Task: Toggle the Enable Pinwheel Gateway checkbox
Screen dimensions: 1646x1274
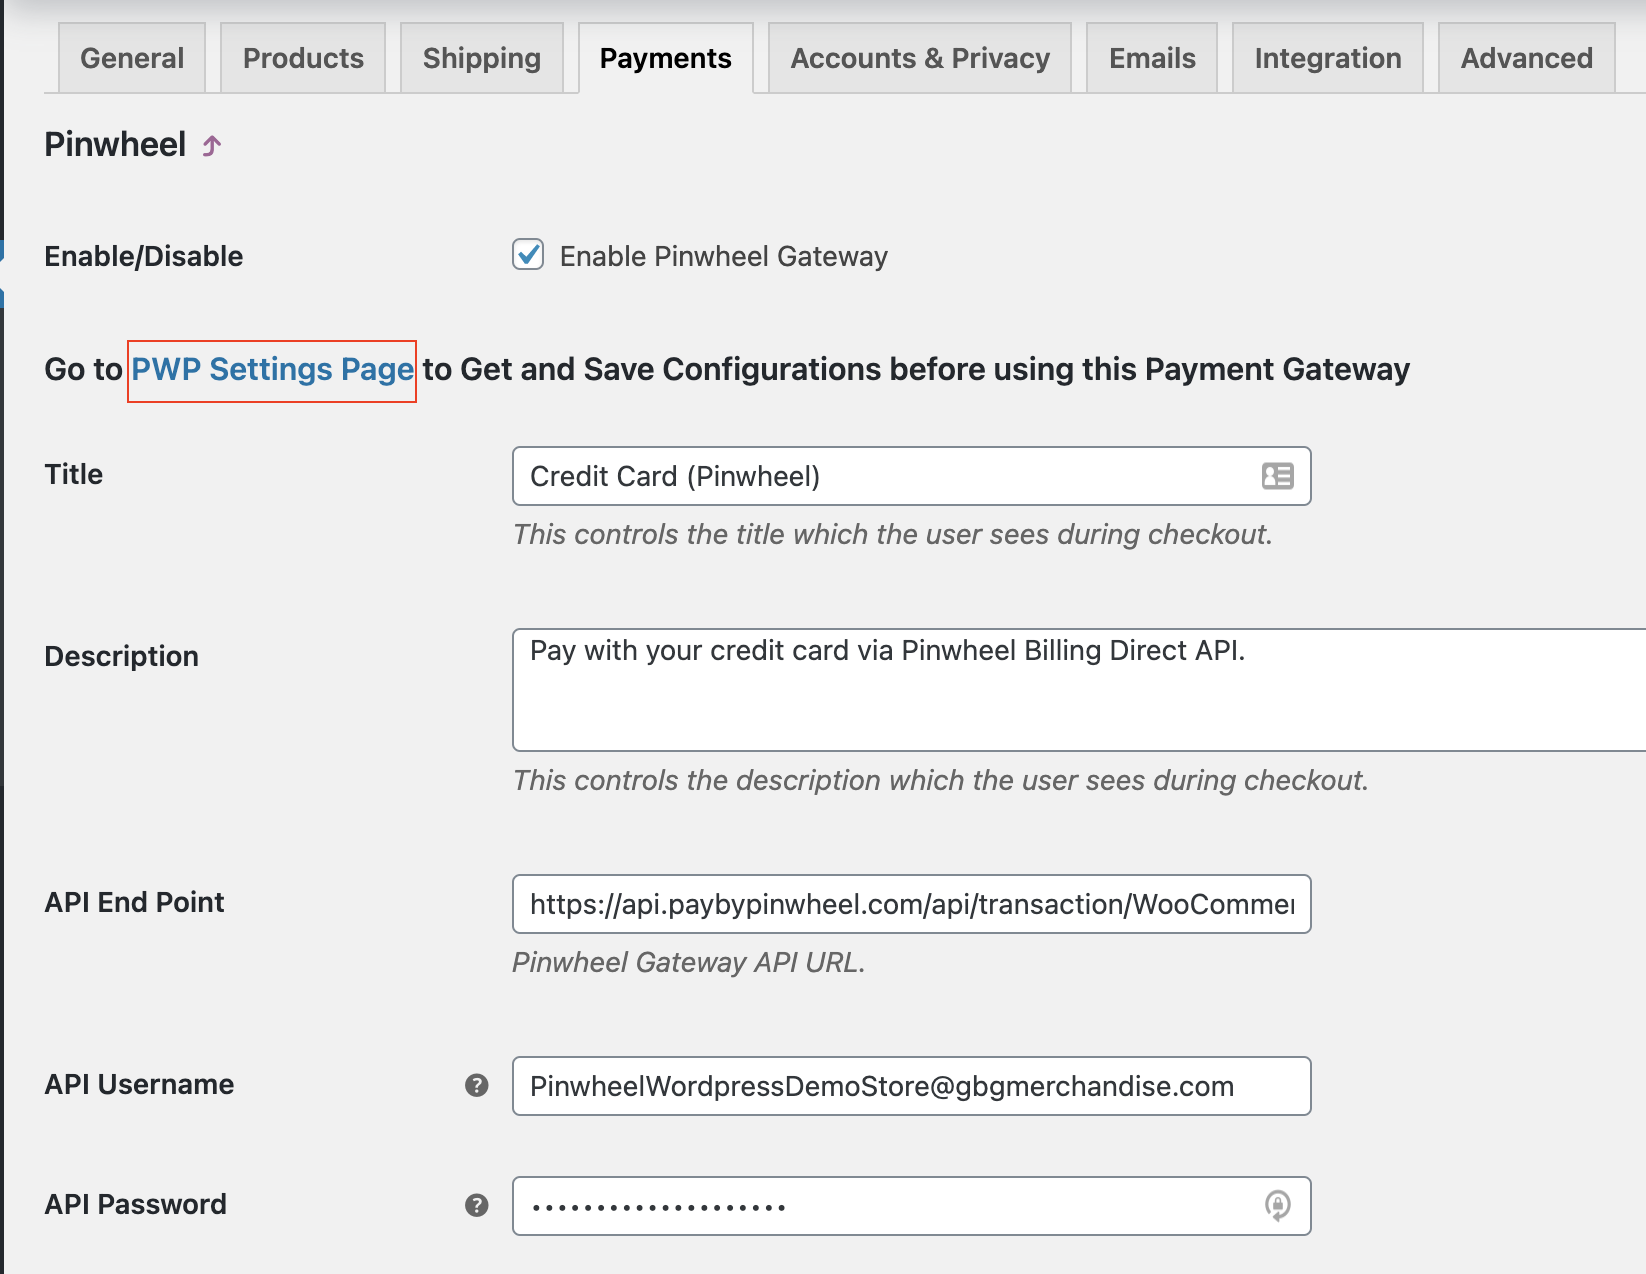Action: (528, 255)
